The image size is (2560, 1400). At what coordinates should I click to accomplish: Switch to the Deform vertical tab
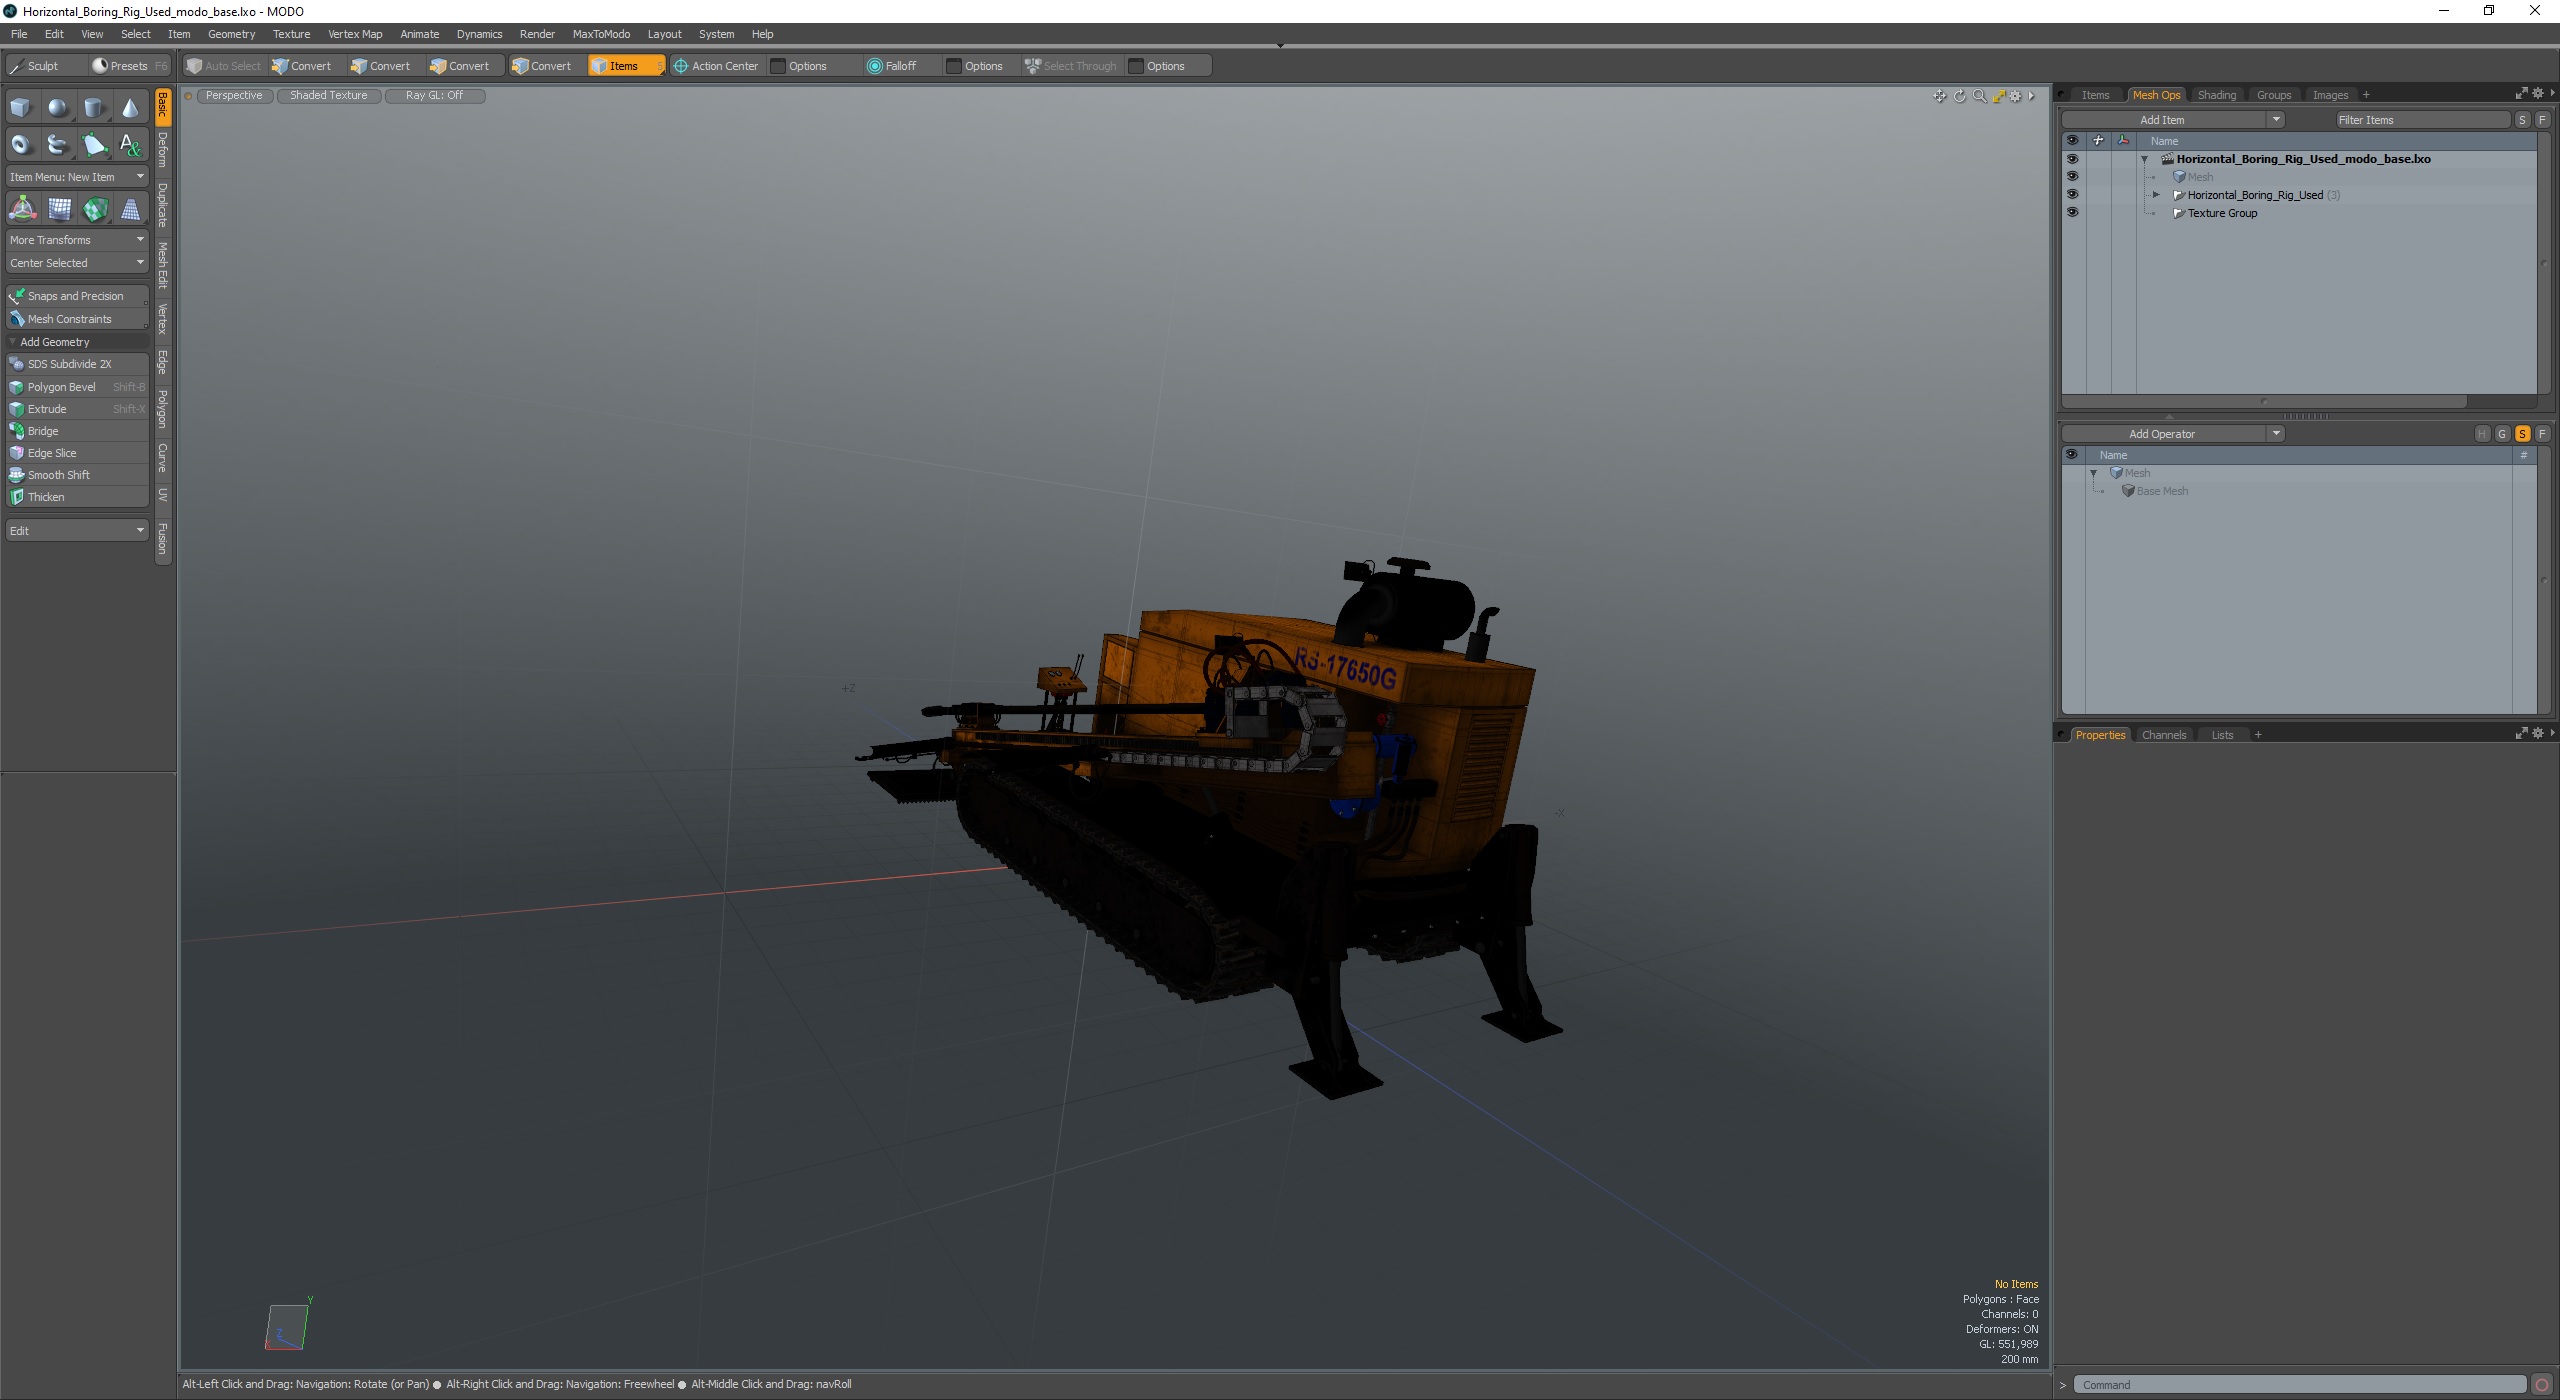tap(163, 150)
